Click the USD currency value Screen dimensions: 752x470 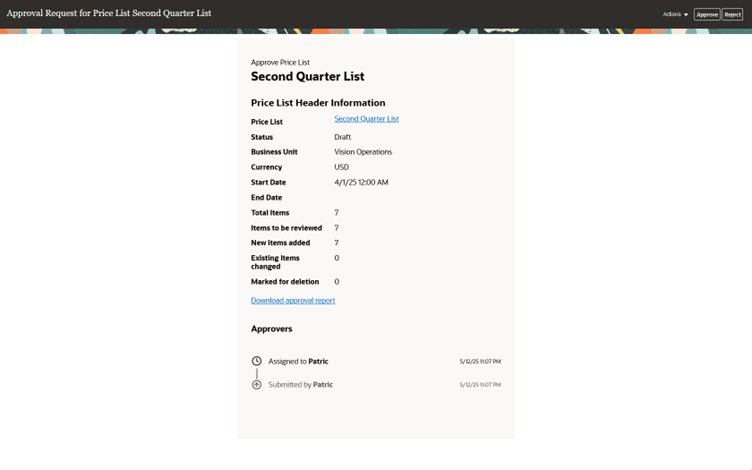click(342, 167)
